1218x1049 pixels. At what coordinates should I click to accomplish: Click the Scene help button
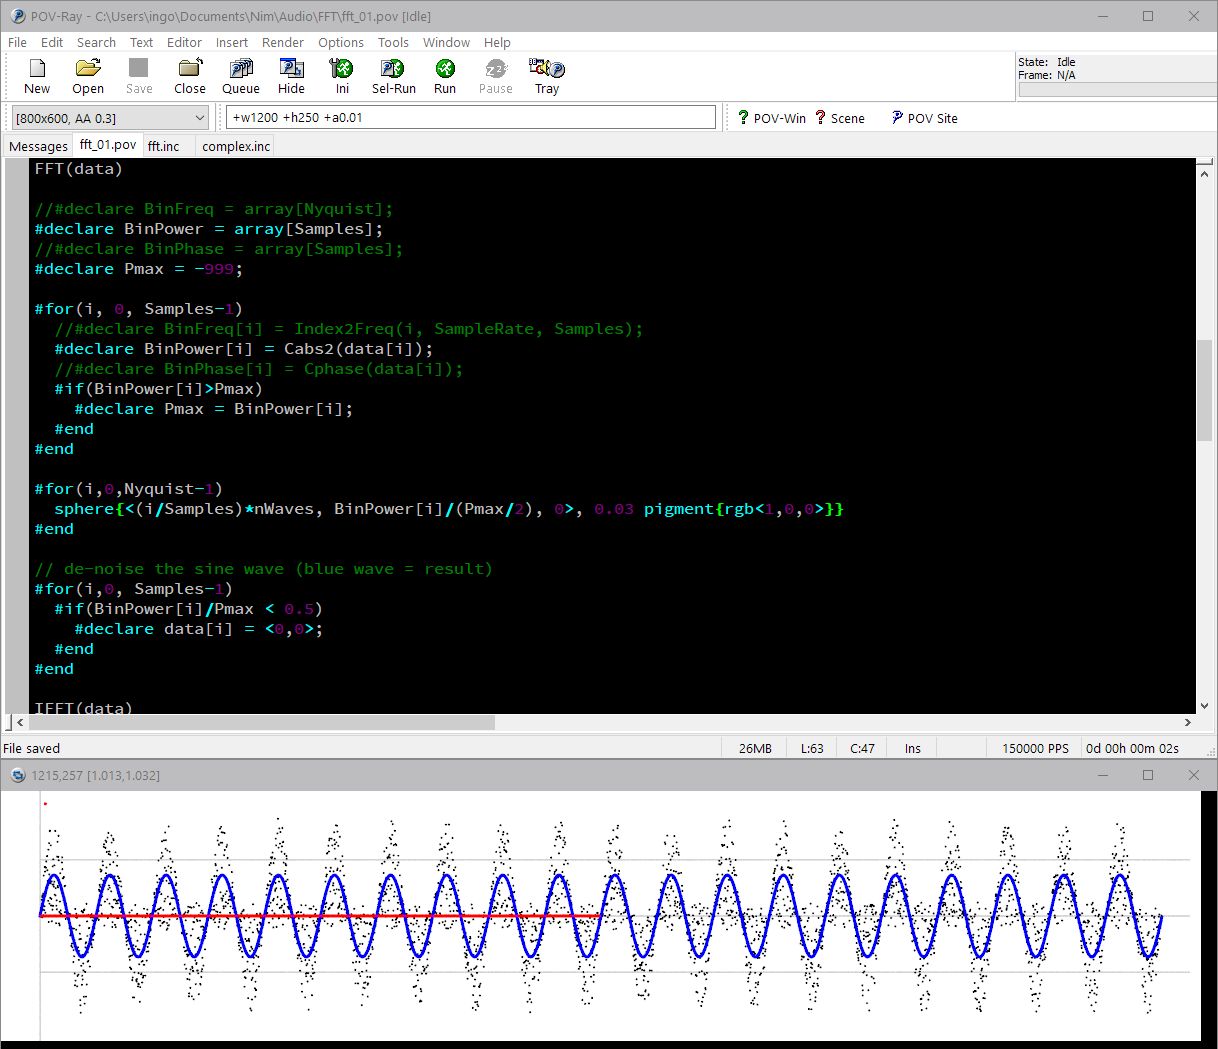point(840,118)
